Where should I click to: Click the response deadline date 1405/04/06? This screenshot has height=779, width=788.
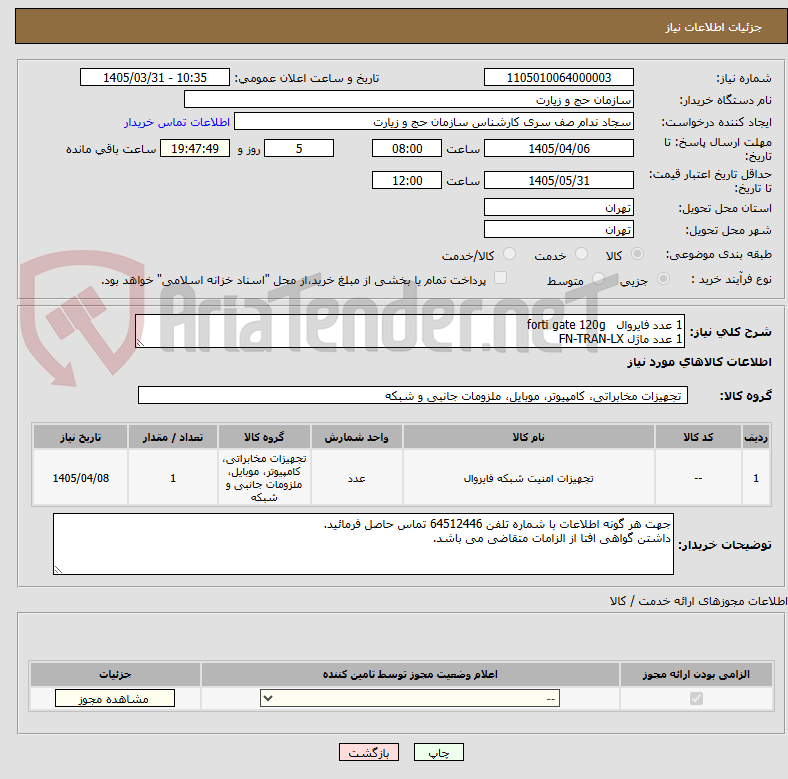click(558, 148)
